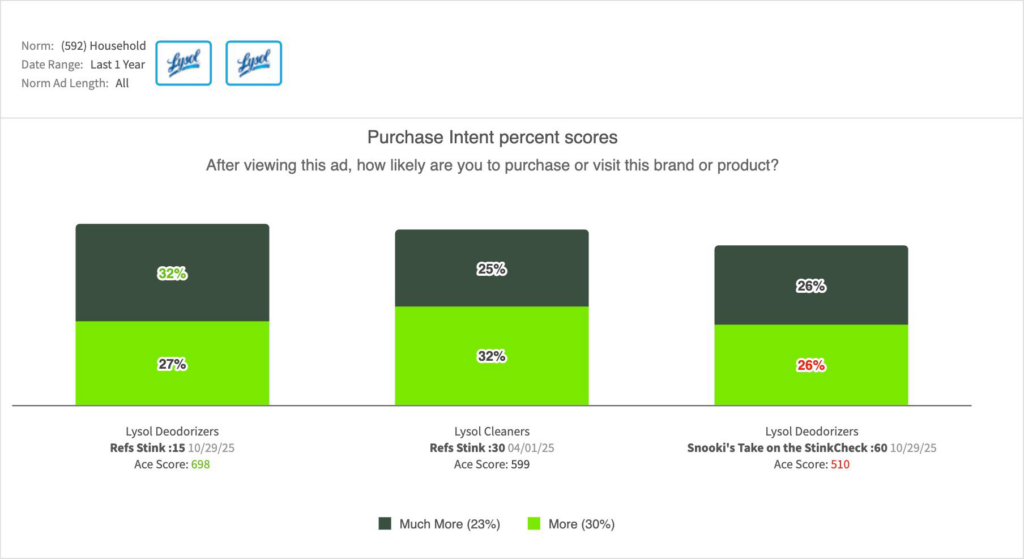Click the Norm Ad Length All value
1024x559 pixels.
(x=122, y=84)
